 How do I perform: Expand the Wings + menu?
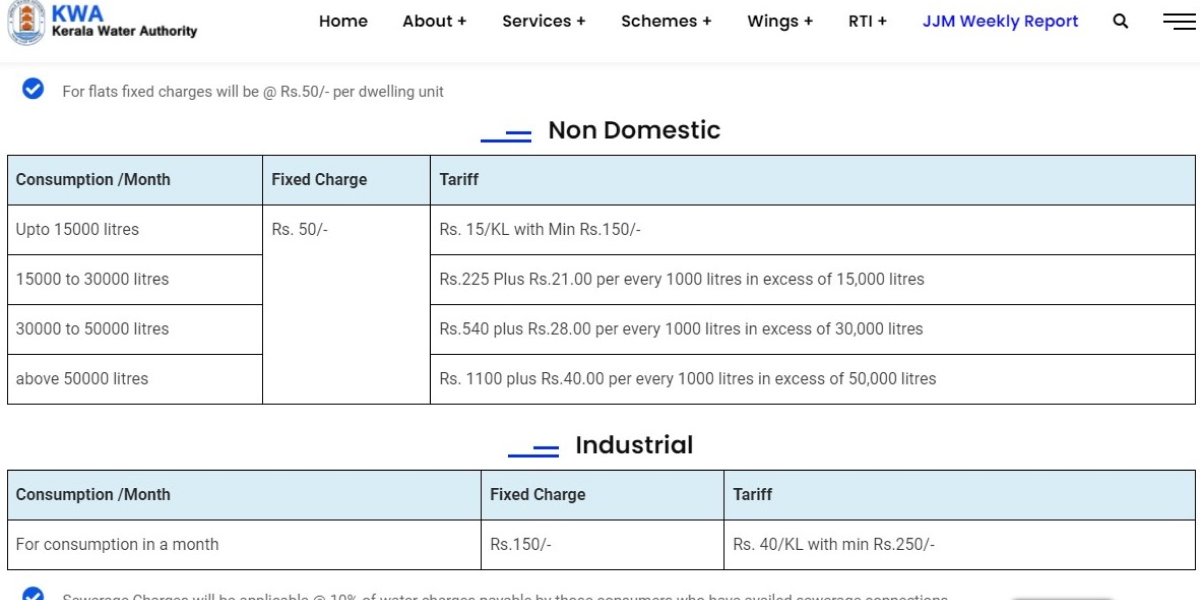point(780,21)
